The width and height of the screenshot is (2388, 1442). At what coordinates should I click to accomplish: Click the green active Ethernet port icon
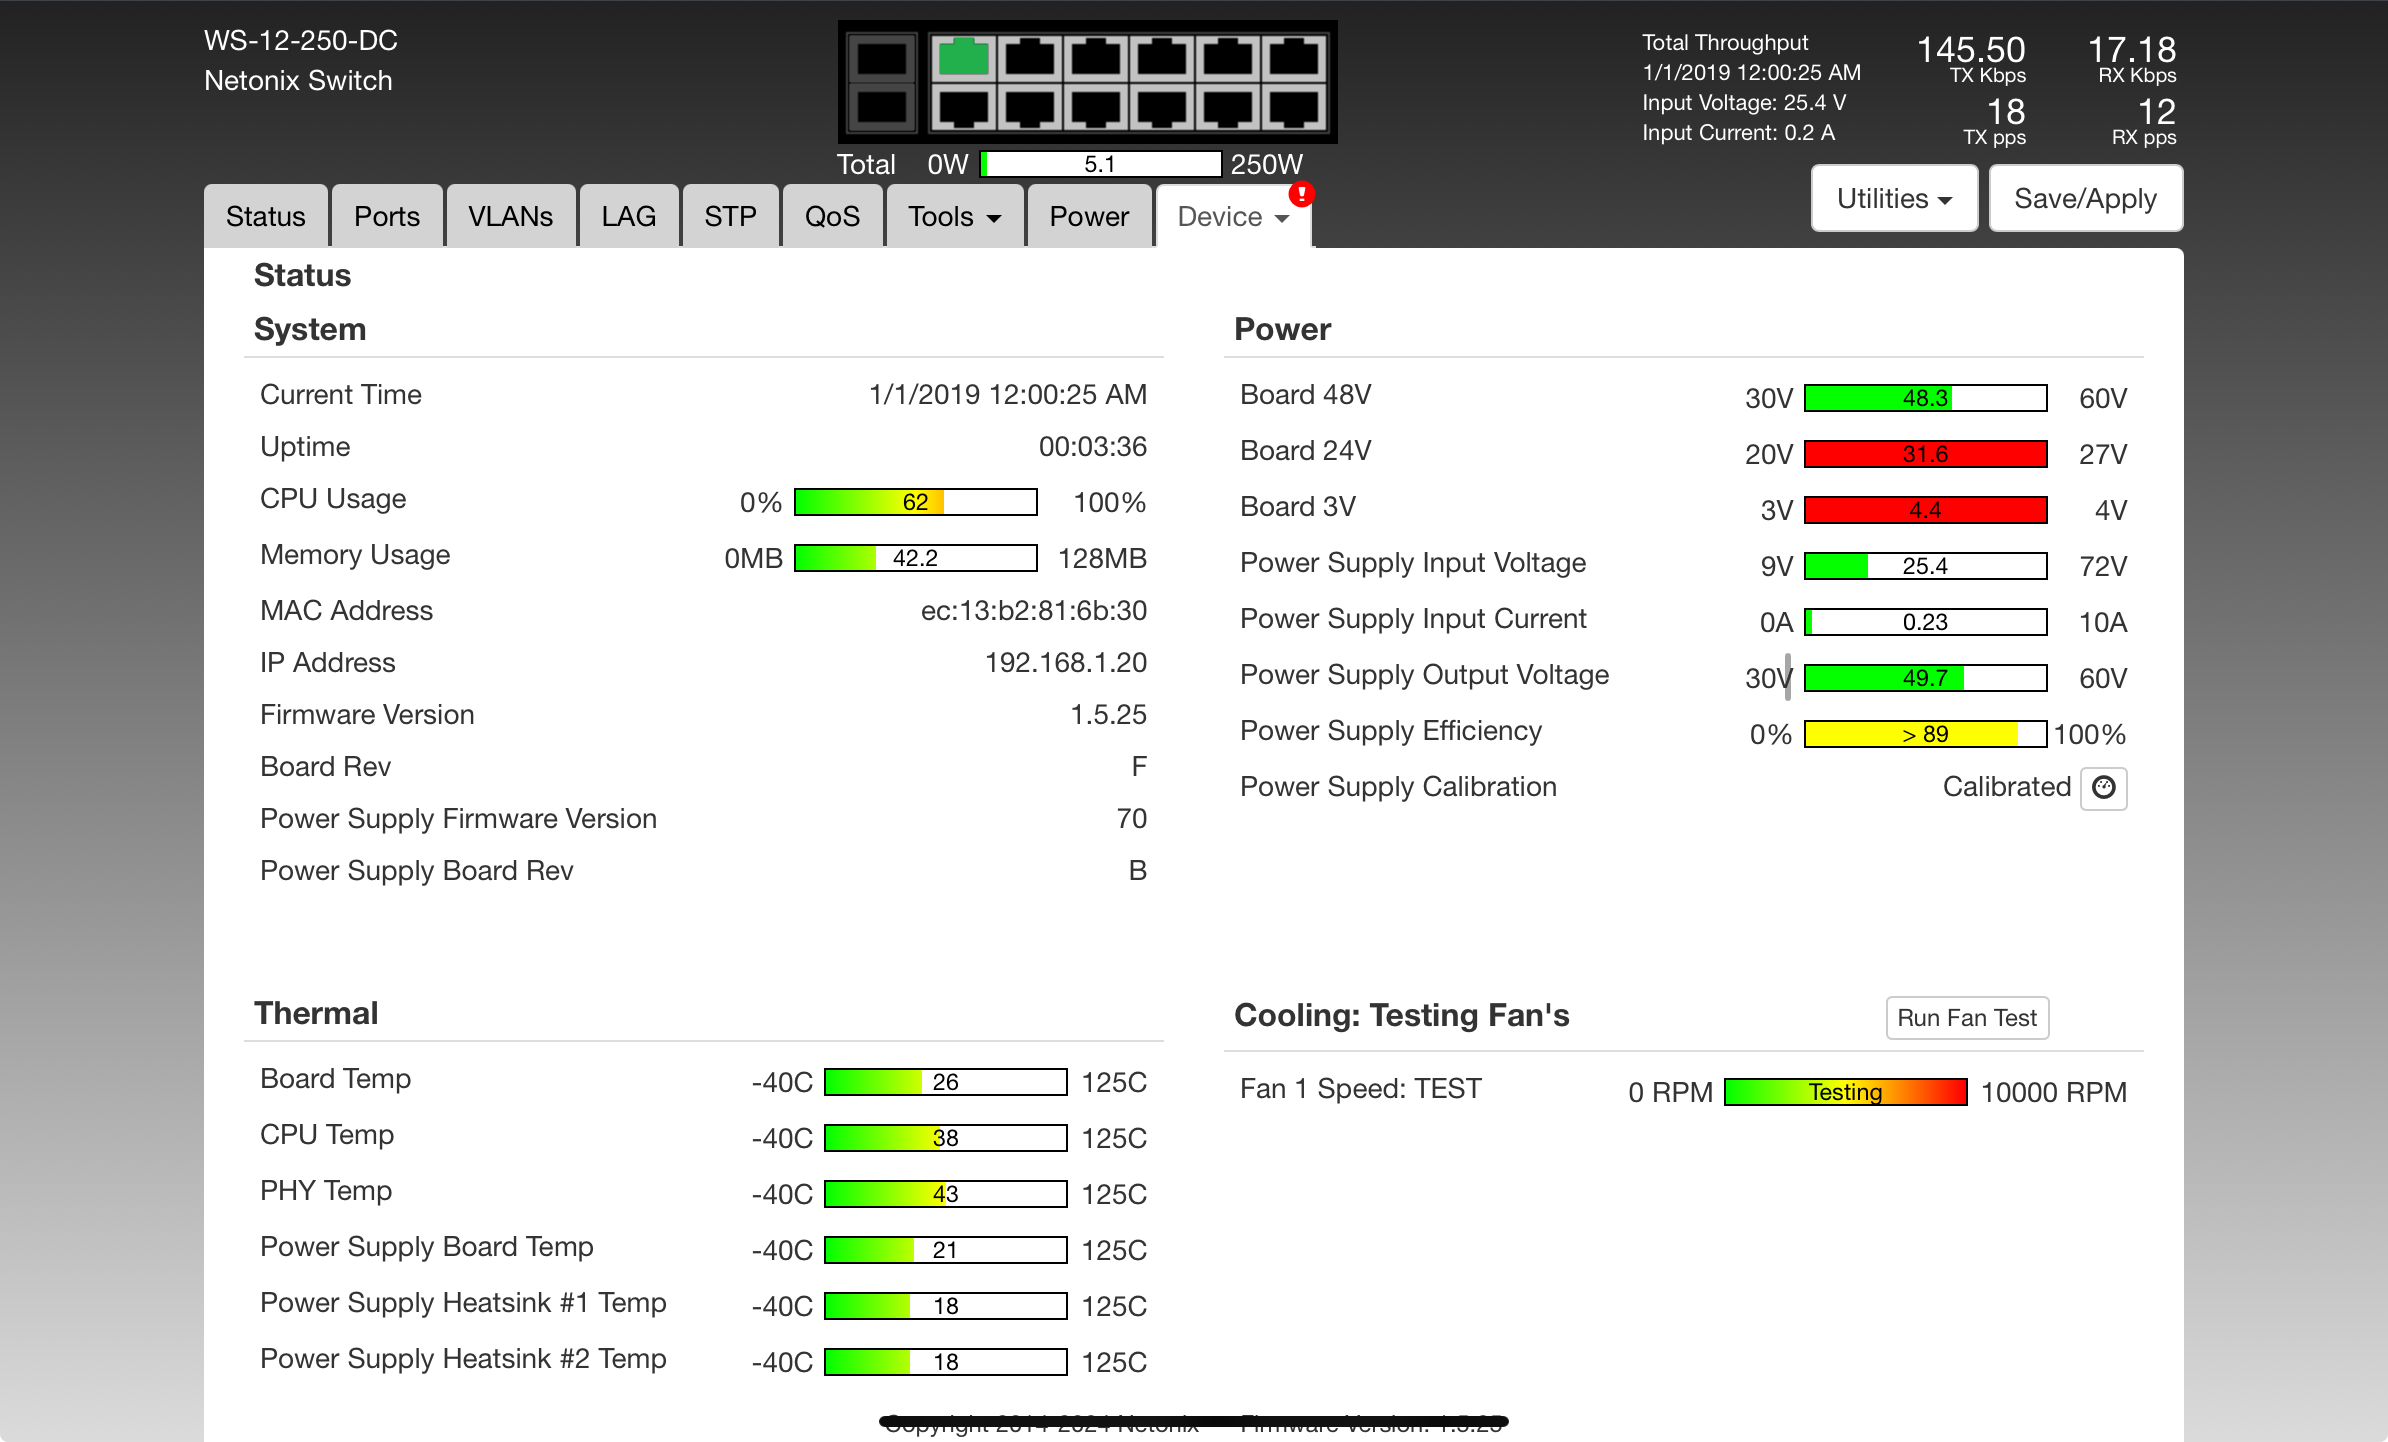point(963,58)
